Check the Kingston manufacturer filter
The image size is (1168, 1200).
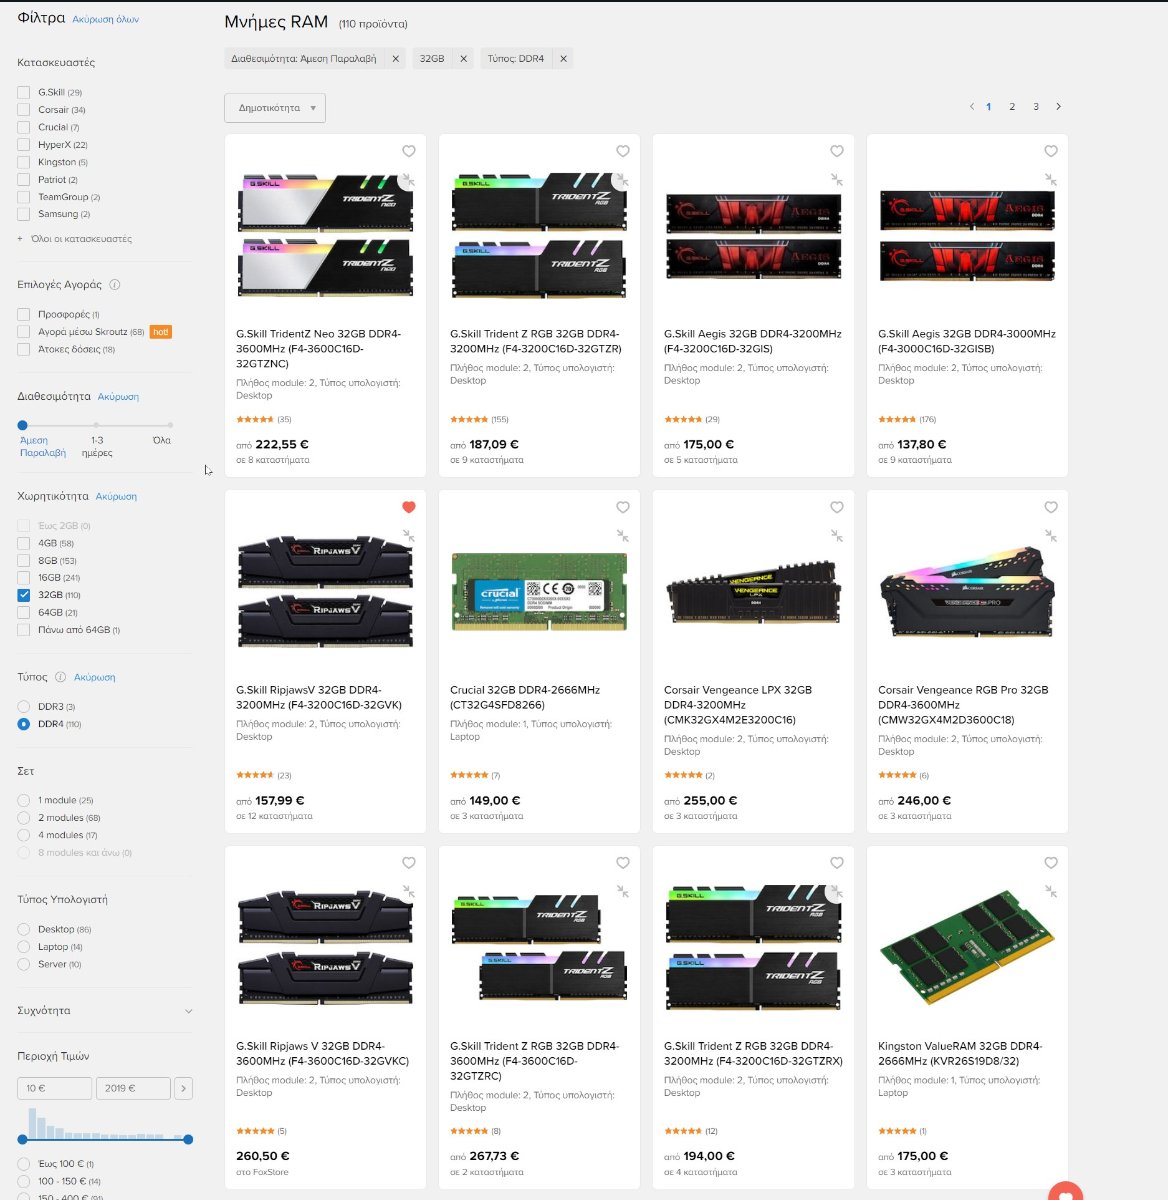(x=23, y=162)
